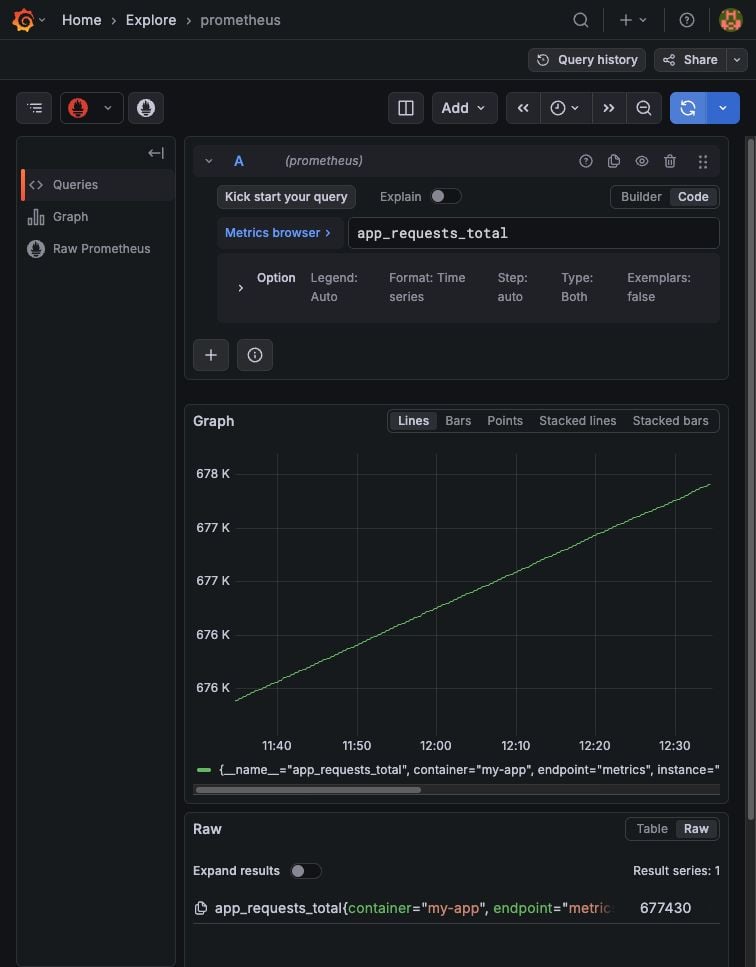Open the query inspector info icon
Screen dimensions: 756x967
coord(255,355)
